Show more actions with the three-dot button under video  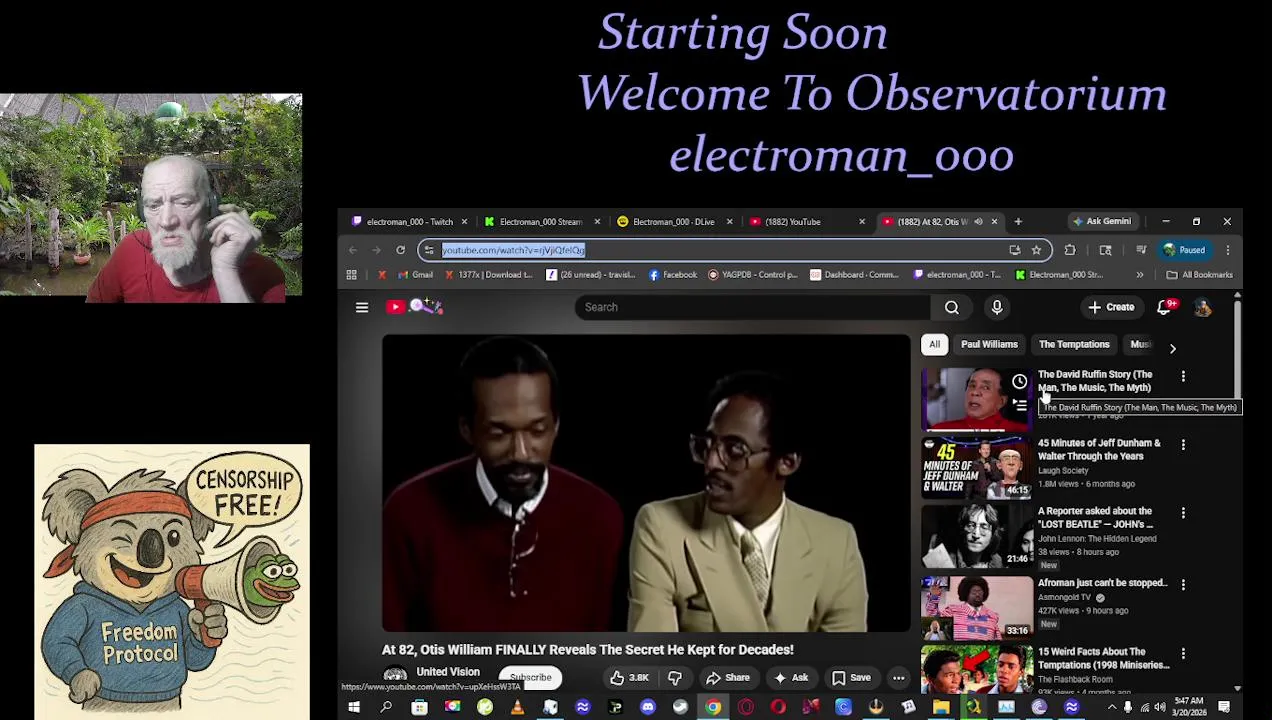[x=898, y=678]
